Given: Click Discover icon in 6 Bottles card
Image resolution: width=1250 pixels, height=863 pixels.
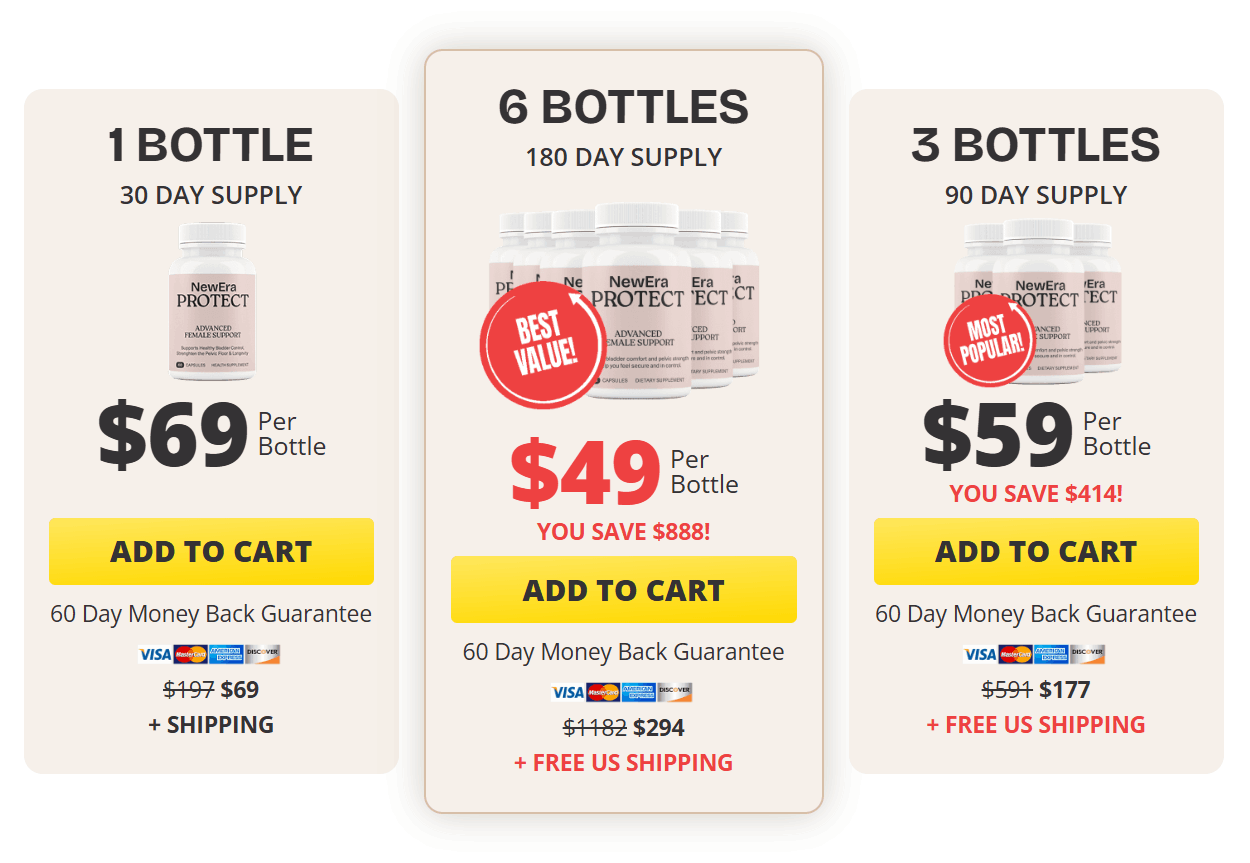Looking at the screenshot, I should pyautogui.click(x=675, y=692).
